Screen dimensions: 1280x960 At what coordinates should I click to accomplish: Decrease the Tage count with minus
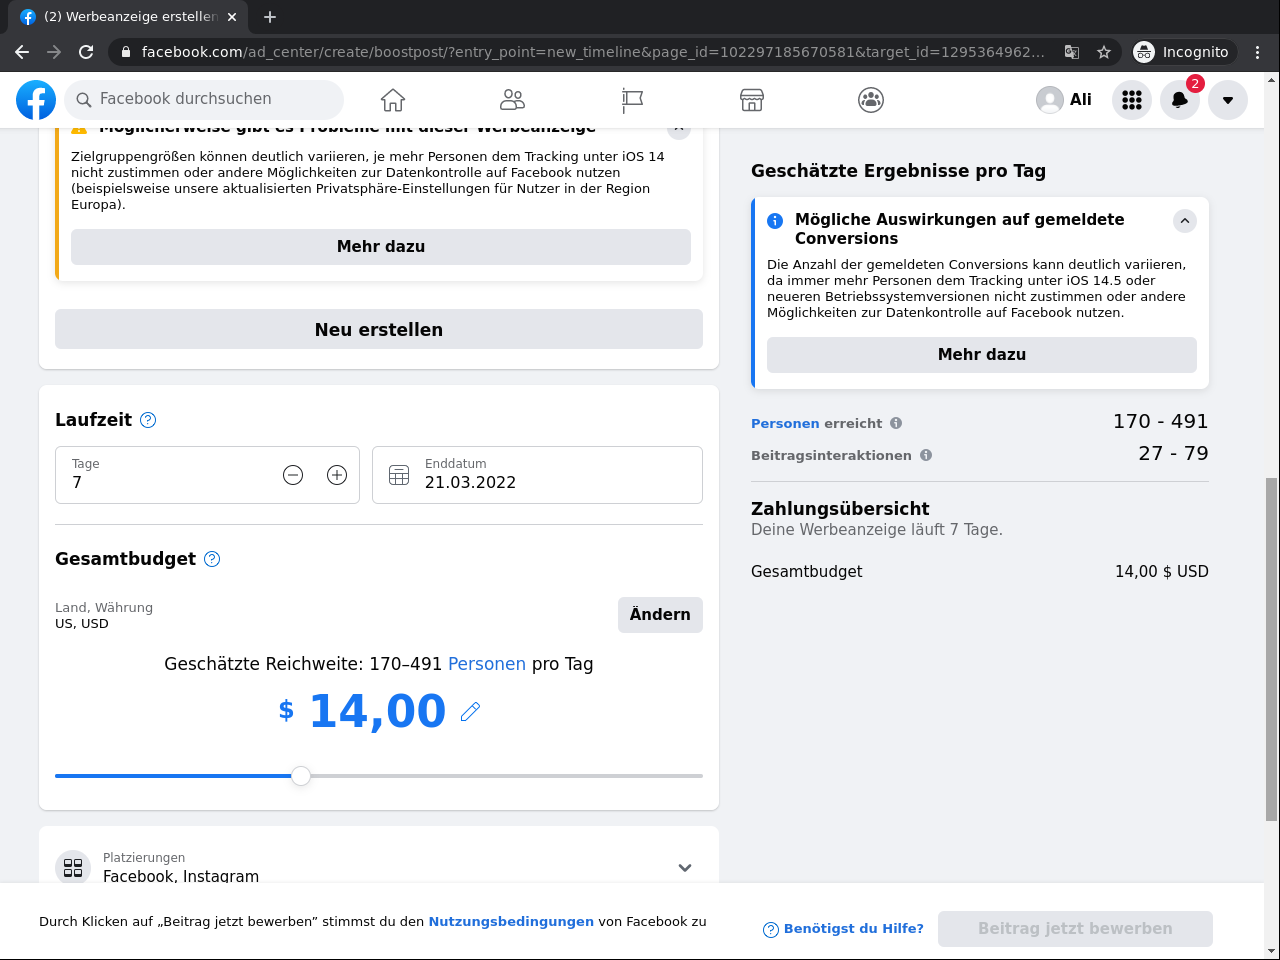tap(293, 475)
